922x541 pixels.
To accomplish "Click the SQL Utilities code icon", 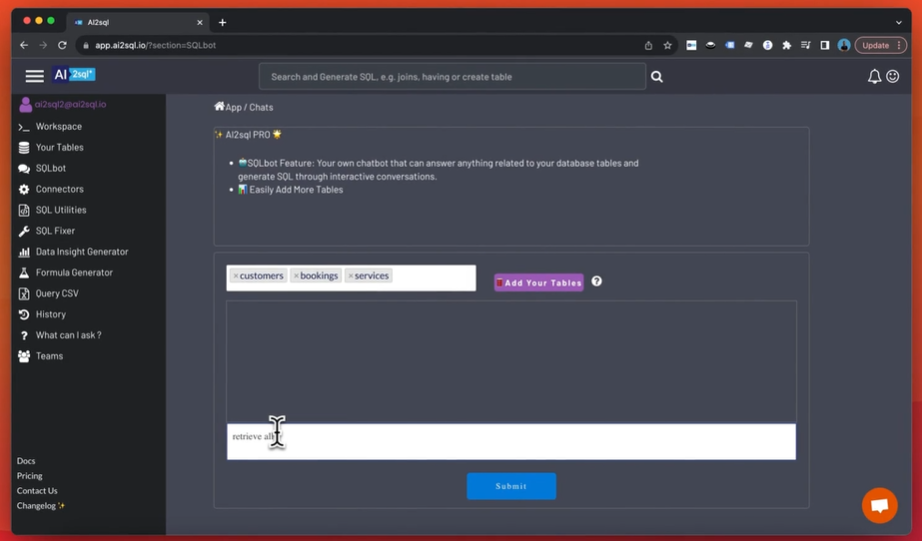I will [24, 210].
